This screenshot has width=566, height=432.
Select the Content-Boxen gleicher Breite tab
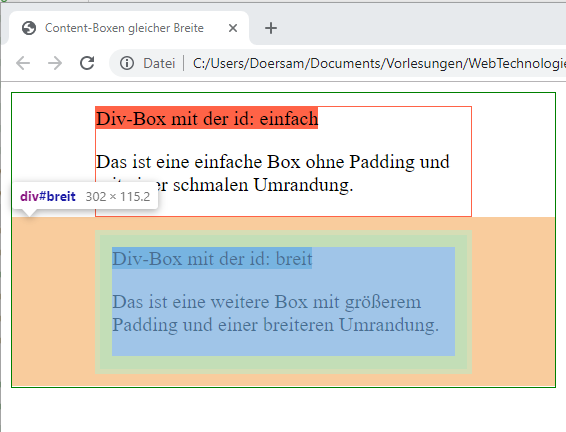(129, 28)
